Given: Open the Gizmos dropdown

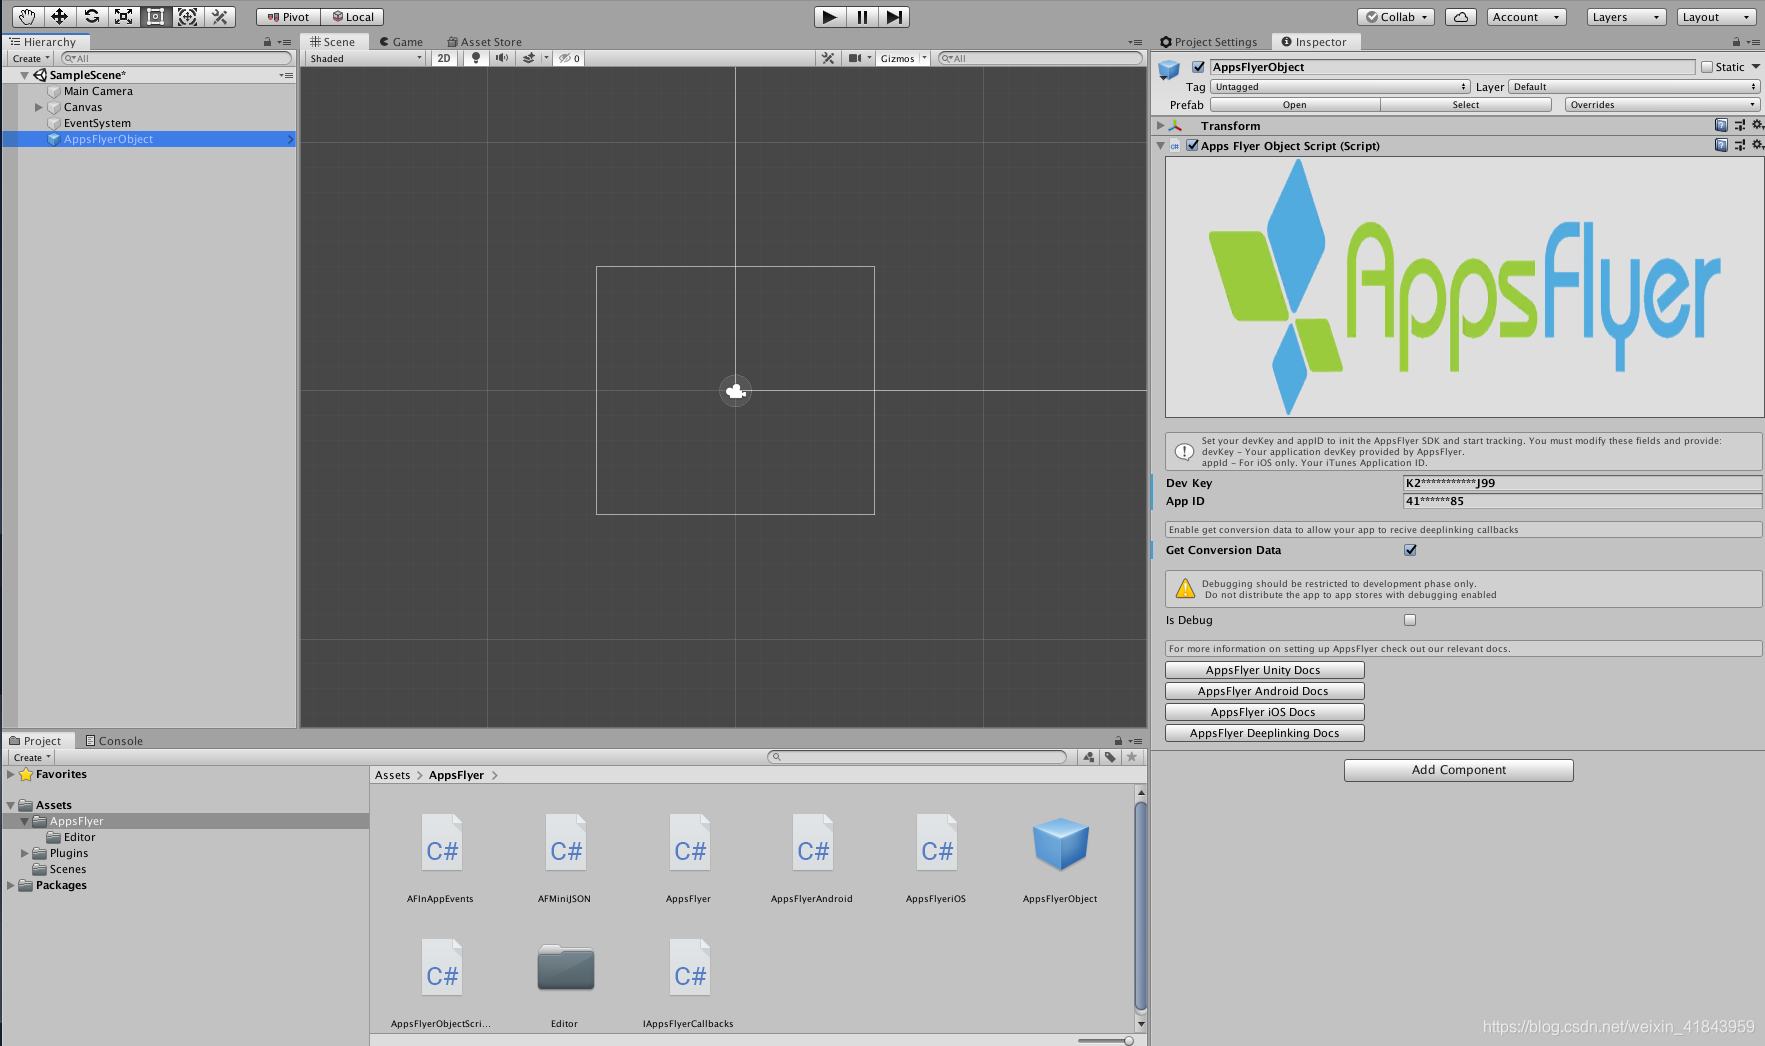Looking at the screenshot, I should tap(903, 58).
